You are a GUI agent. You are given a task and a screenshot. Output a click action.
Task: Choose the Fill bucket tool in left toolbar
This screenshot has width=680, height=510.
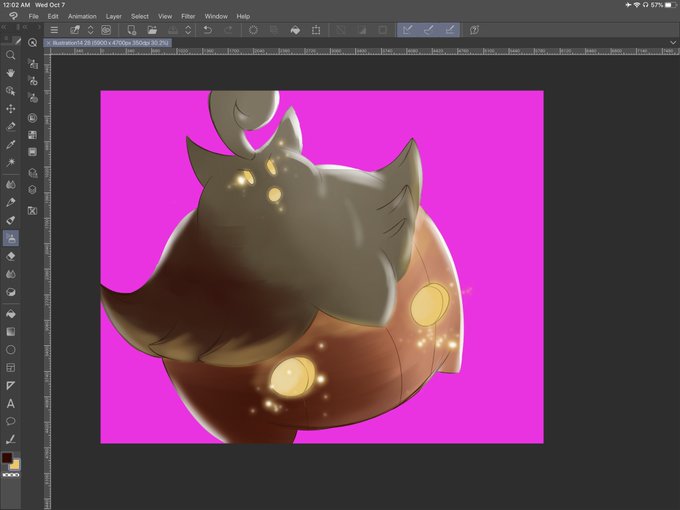[x=11, y=314]
